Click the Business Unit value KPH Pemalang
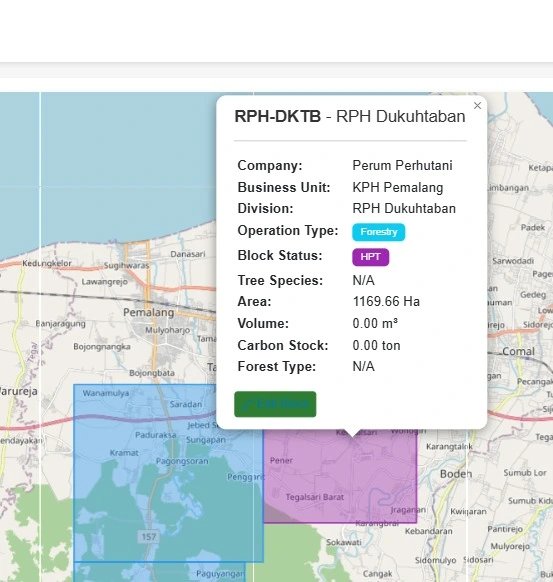553x582 pixels. 397,187
